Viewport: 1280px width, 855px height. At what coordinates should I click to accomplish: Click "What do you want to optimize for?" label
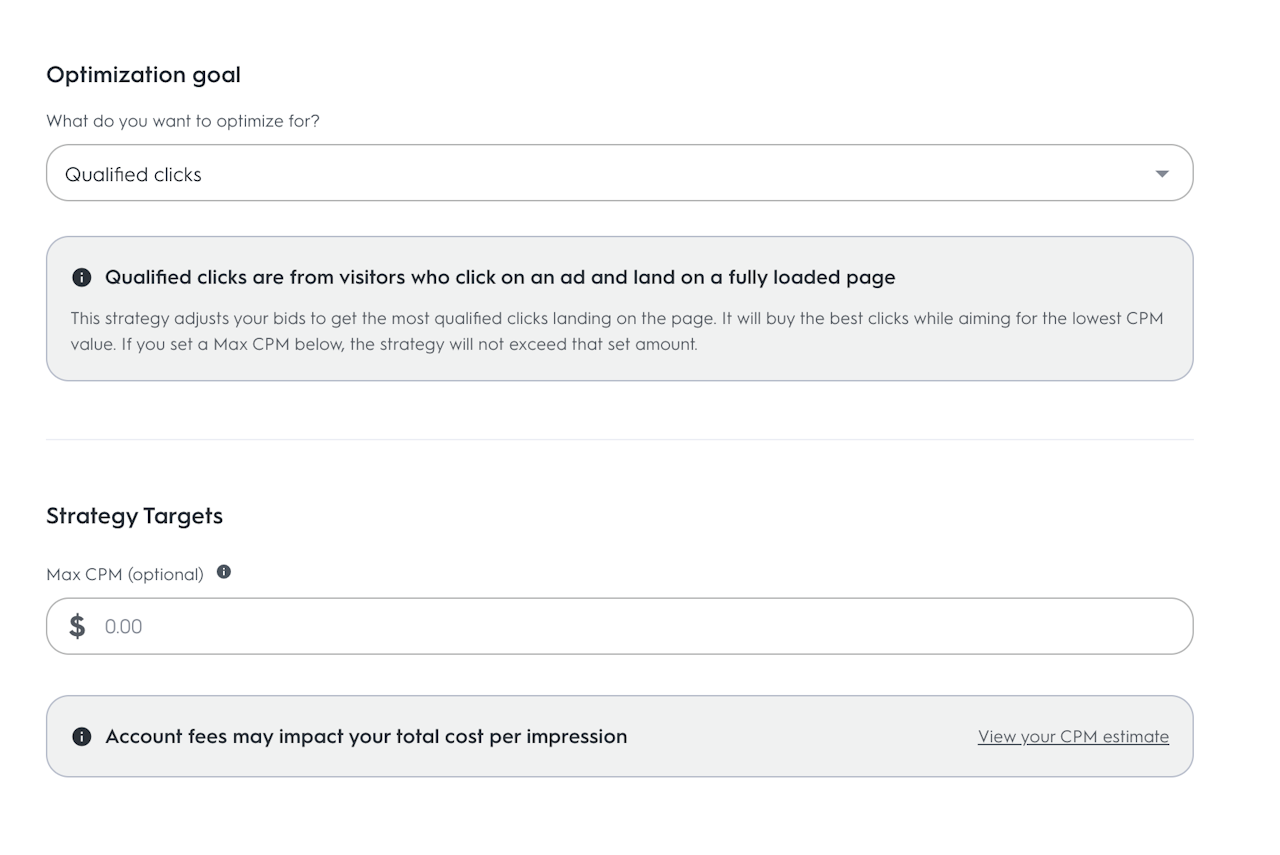point(183,121)
